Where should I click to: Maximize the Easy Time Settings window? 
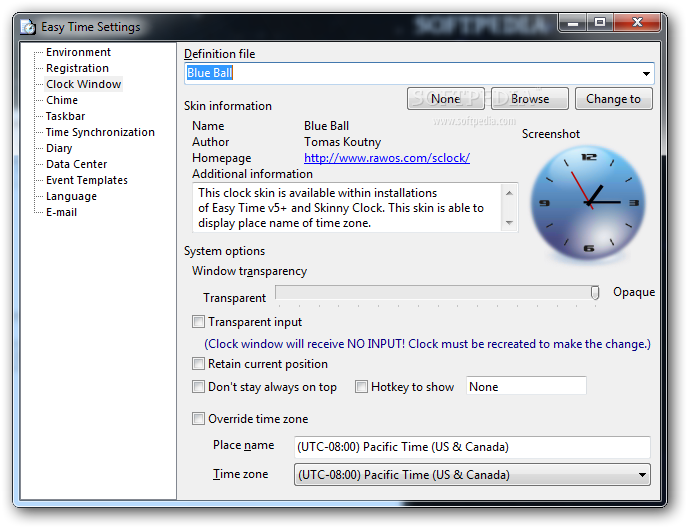click(600, 23)
